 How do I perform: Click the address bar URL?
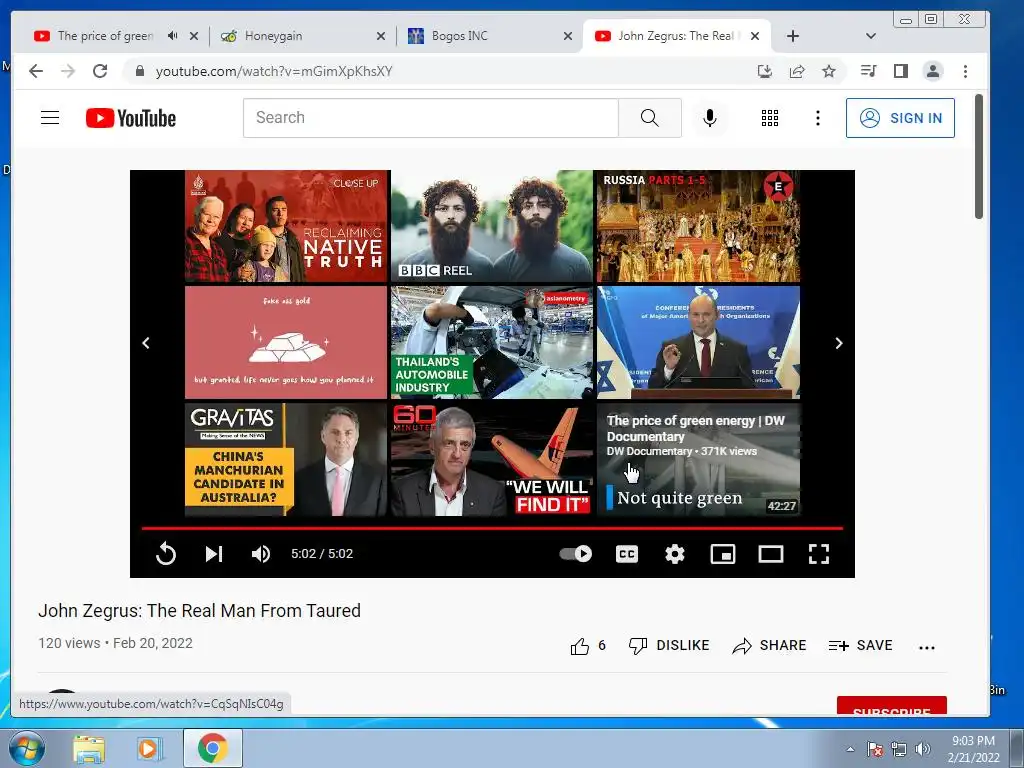point(274,71)
